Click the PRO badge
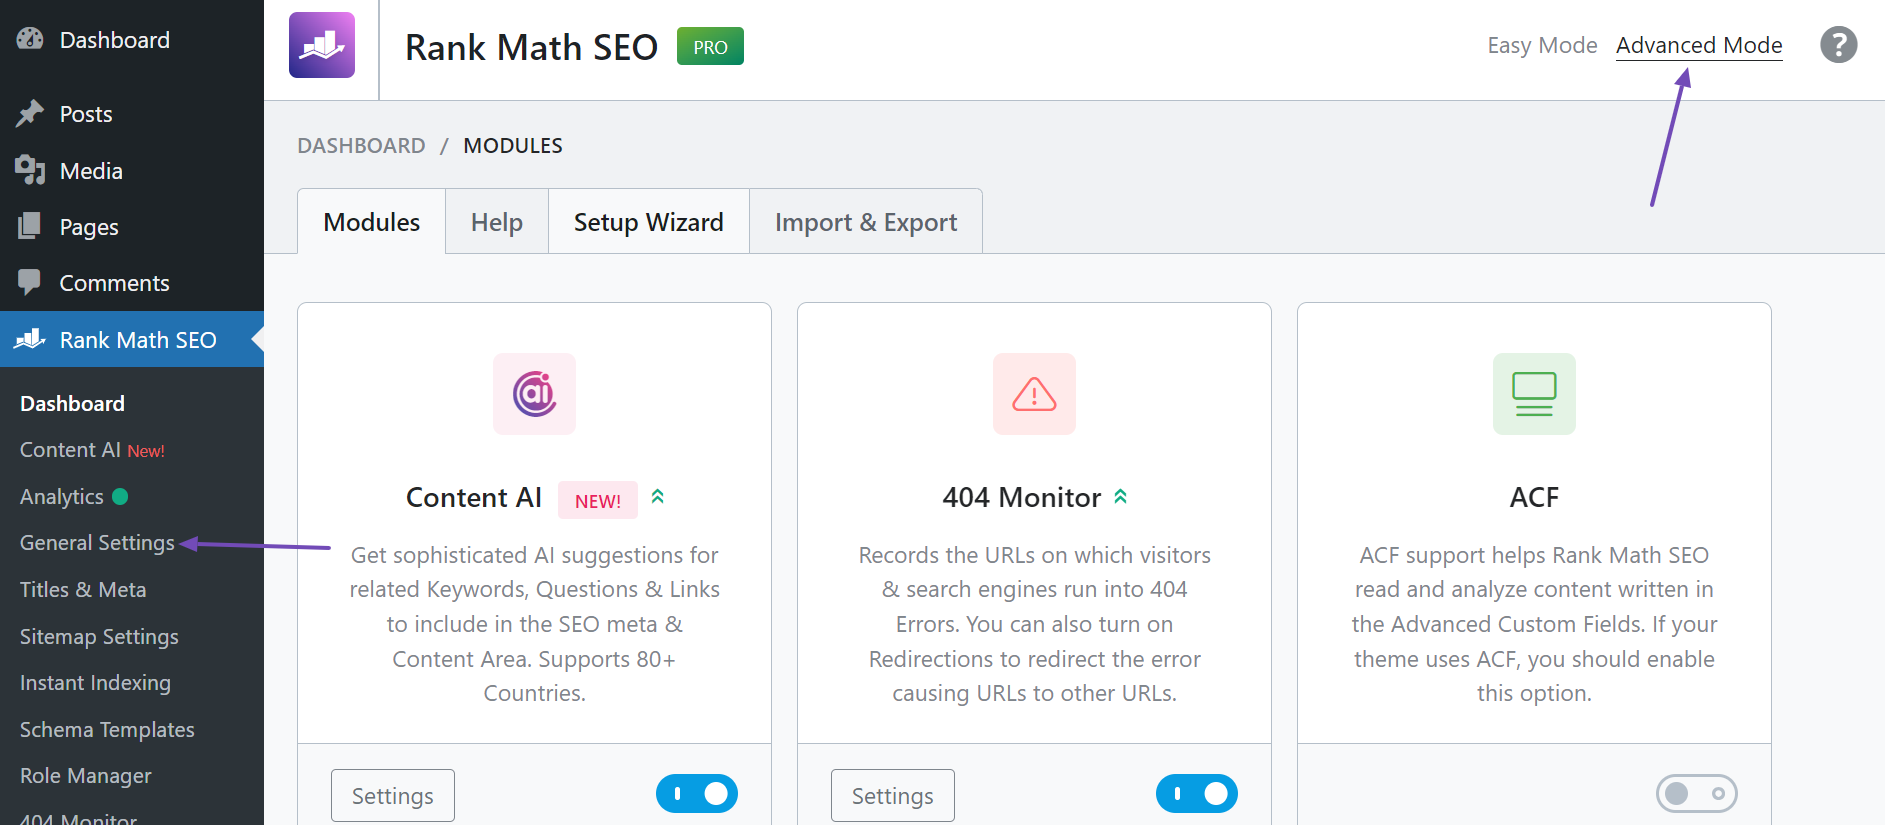 [710, 46]
